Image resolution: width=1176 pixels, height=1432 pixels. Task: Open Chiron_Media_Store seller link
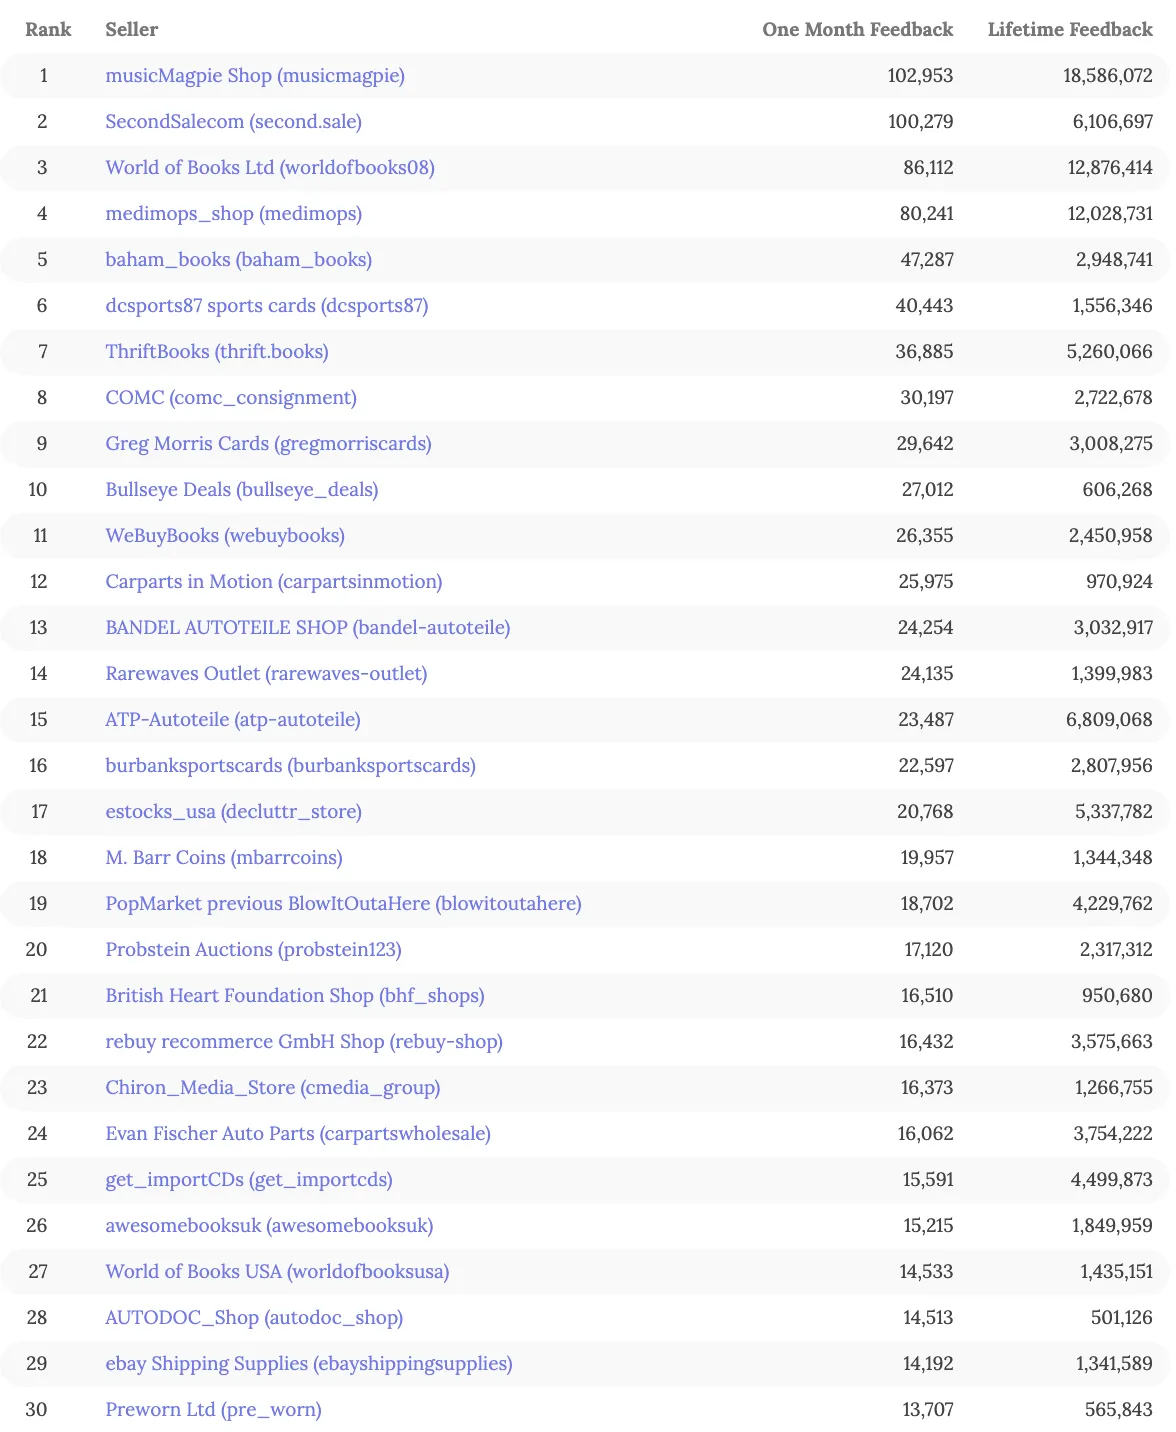tap(273, 1088)
